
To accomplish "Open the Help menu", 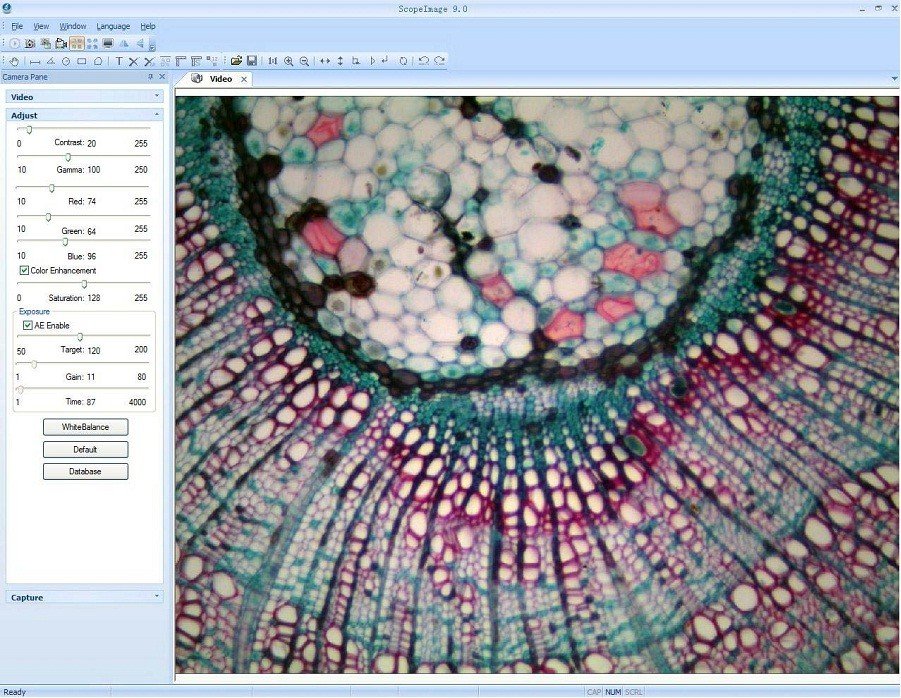I will click(148, 26).
